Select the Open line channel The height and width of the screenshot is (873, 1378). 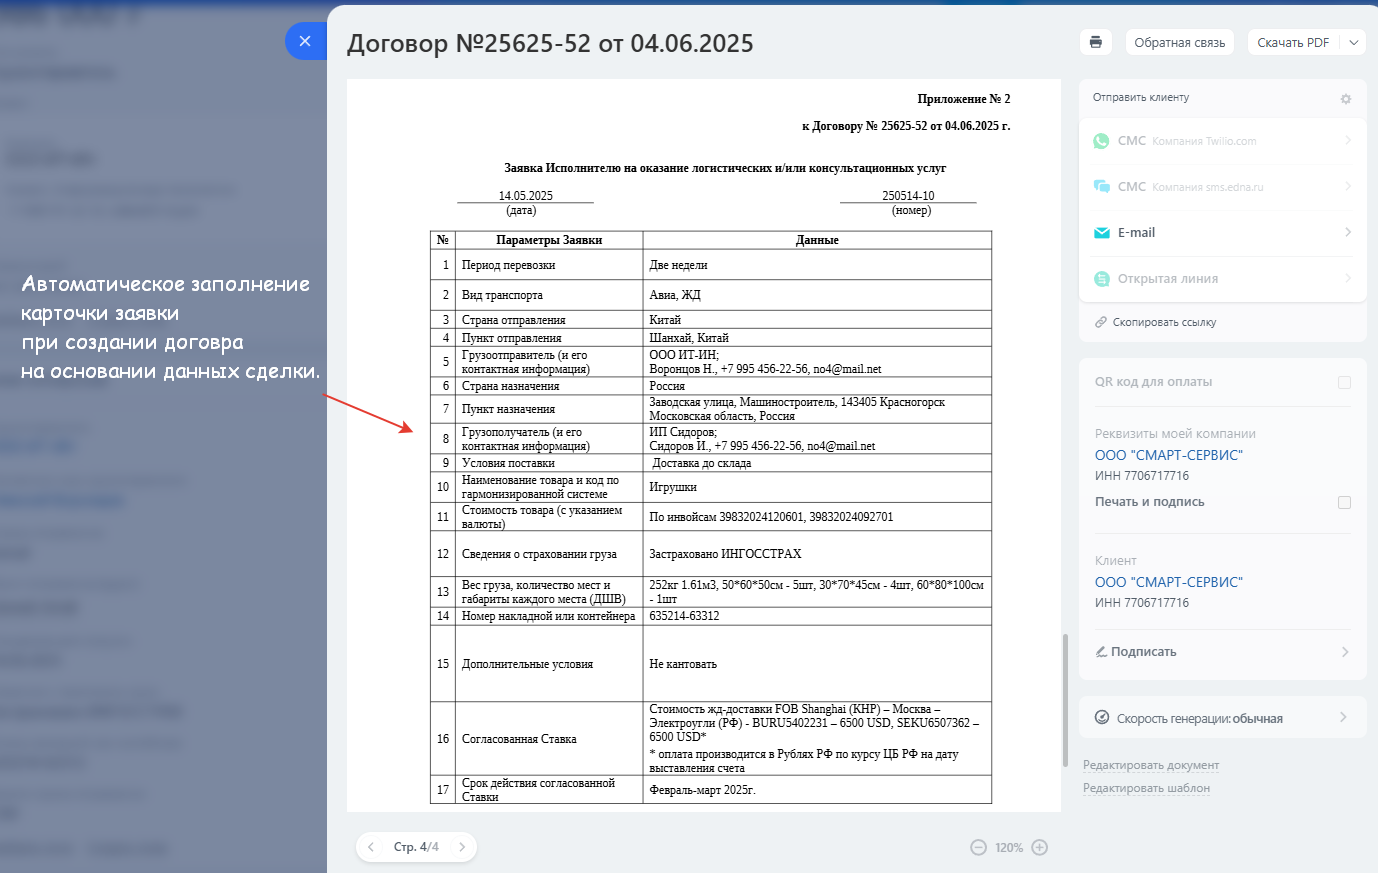point(1167,279)
